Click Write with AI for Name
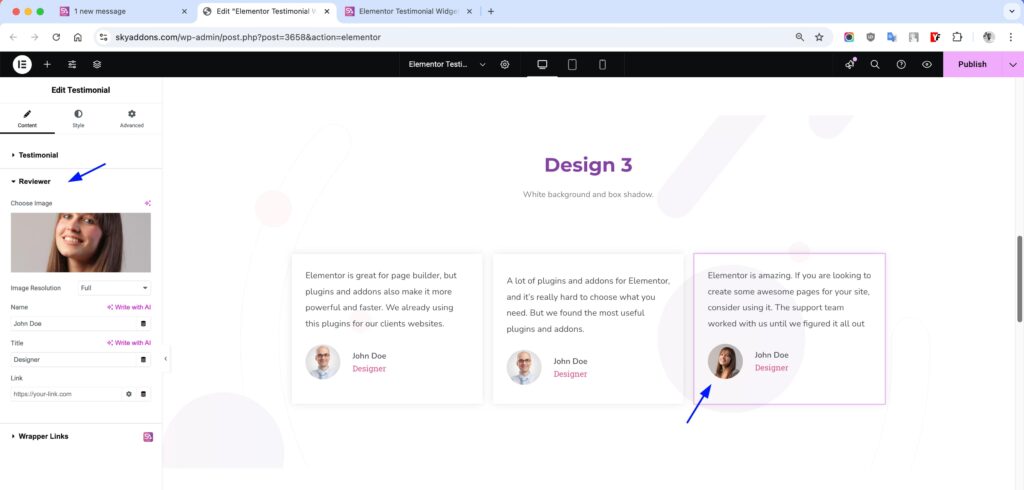 (x=129, y=307)
